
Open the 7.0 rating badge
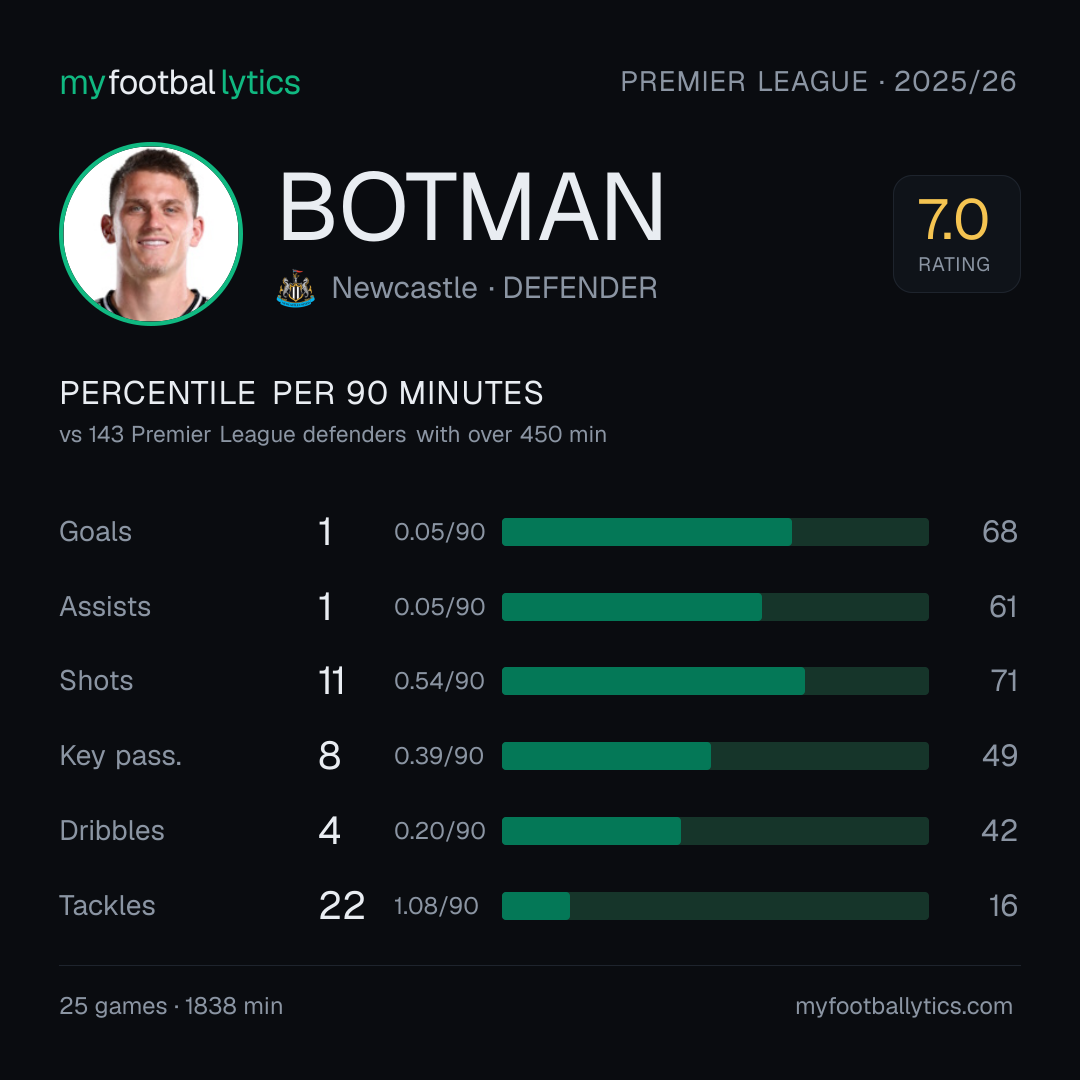pyautogui.click(x=956, y=233)
